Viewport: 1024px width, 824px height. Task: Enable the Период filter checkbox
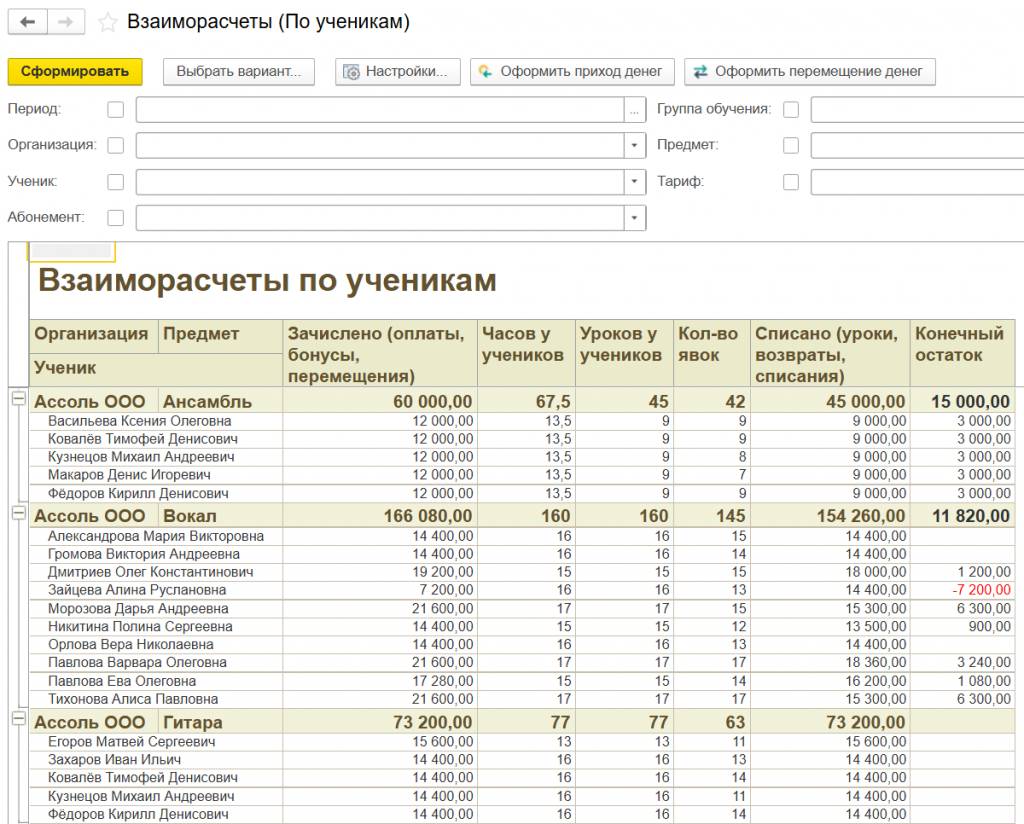pyautogui.click(x=116, y=110)
